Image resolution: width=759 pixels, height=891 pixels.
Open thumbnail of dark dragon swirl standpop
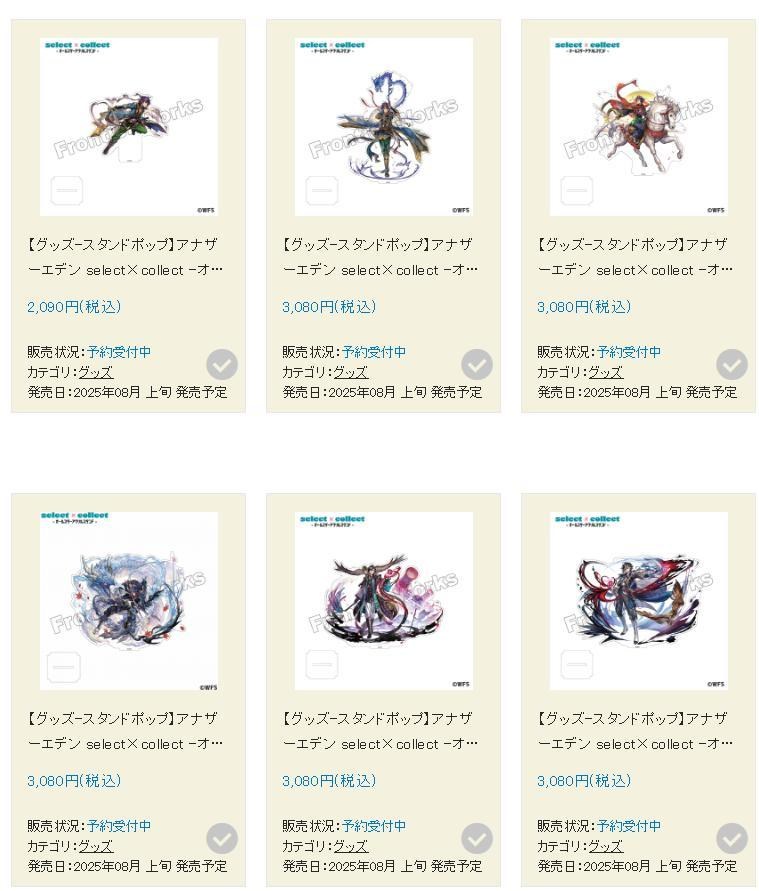129,601
